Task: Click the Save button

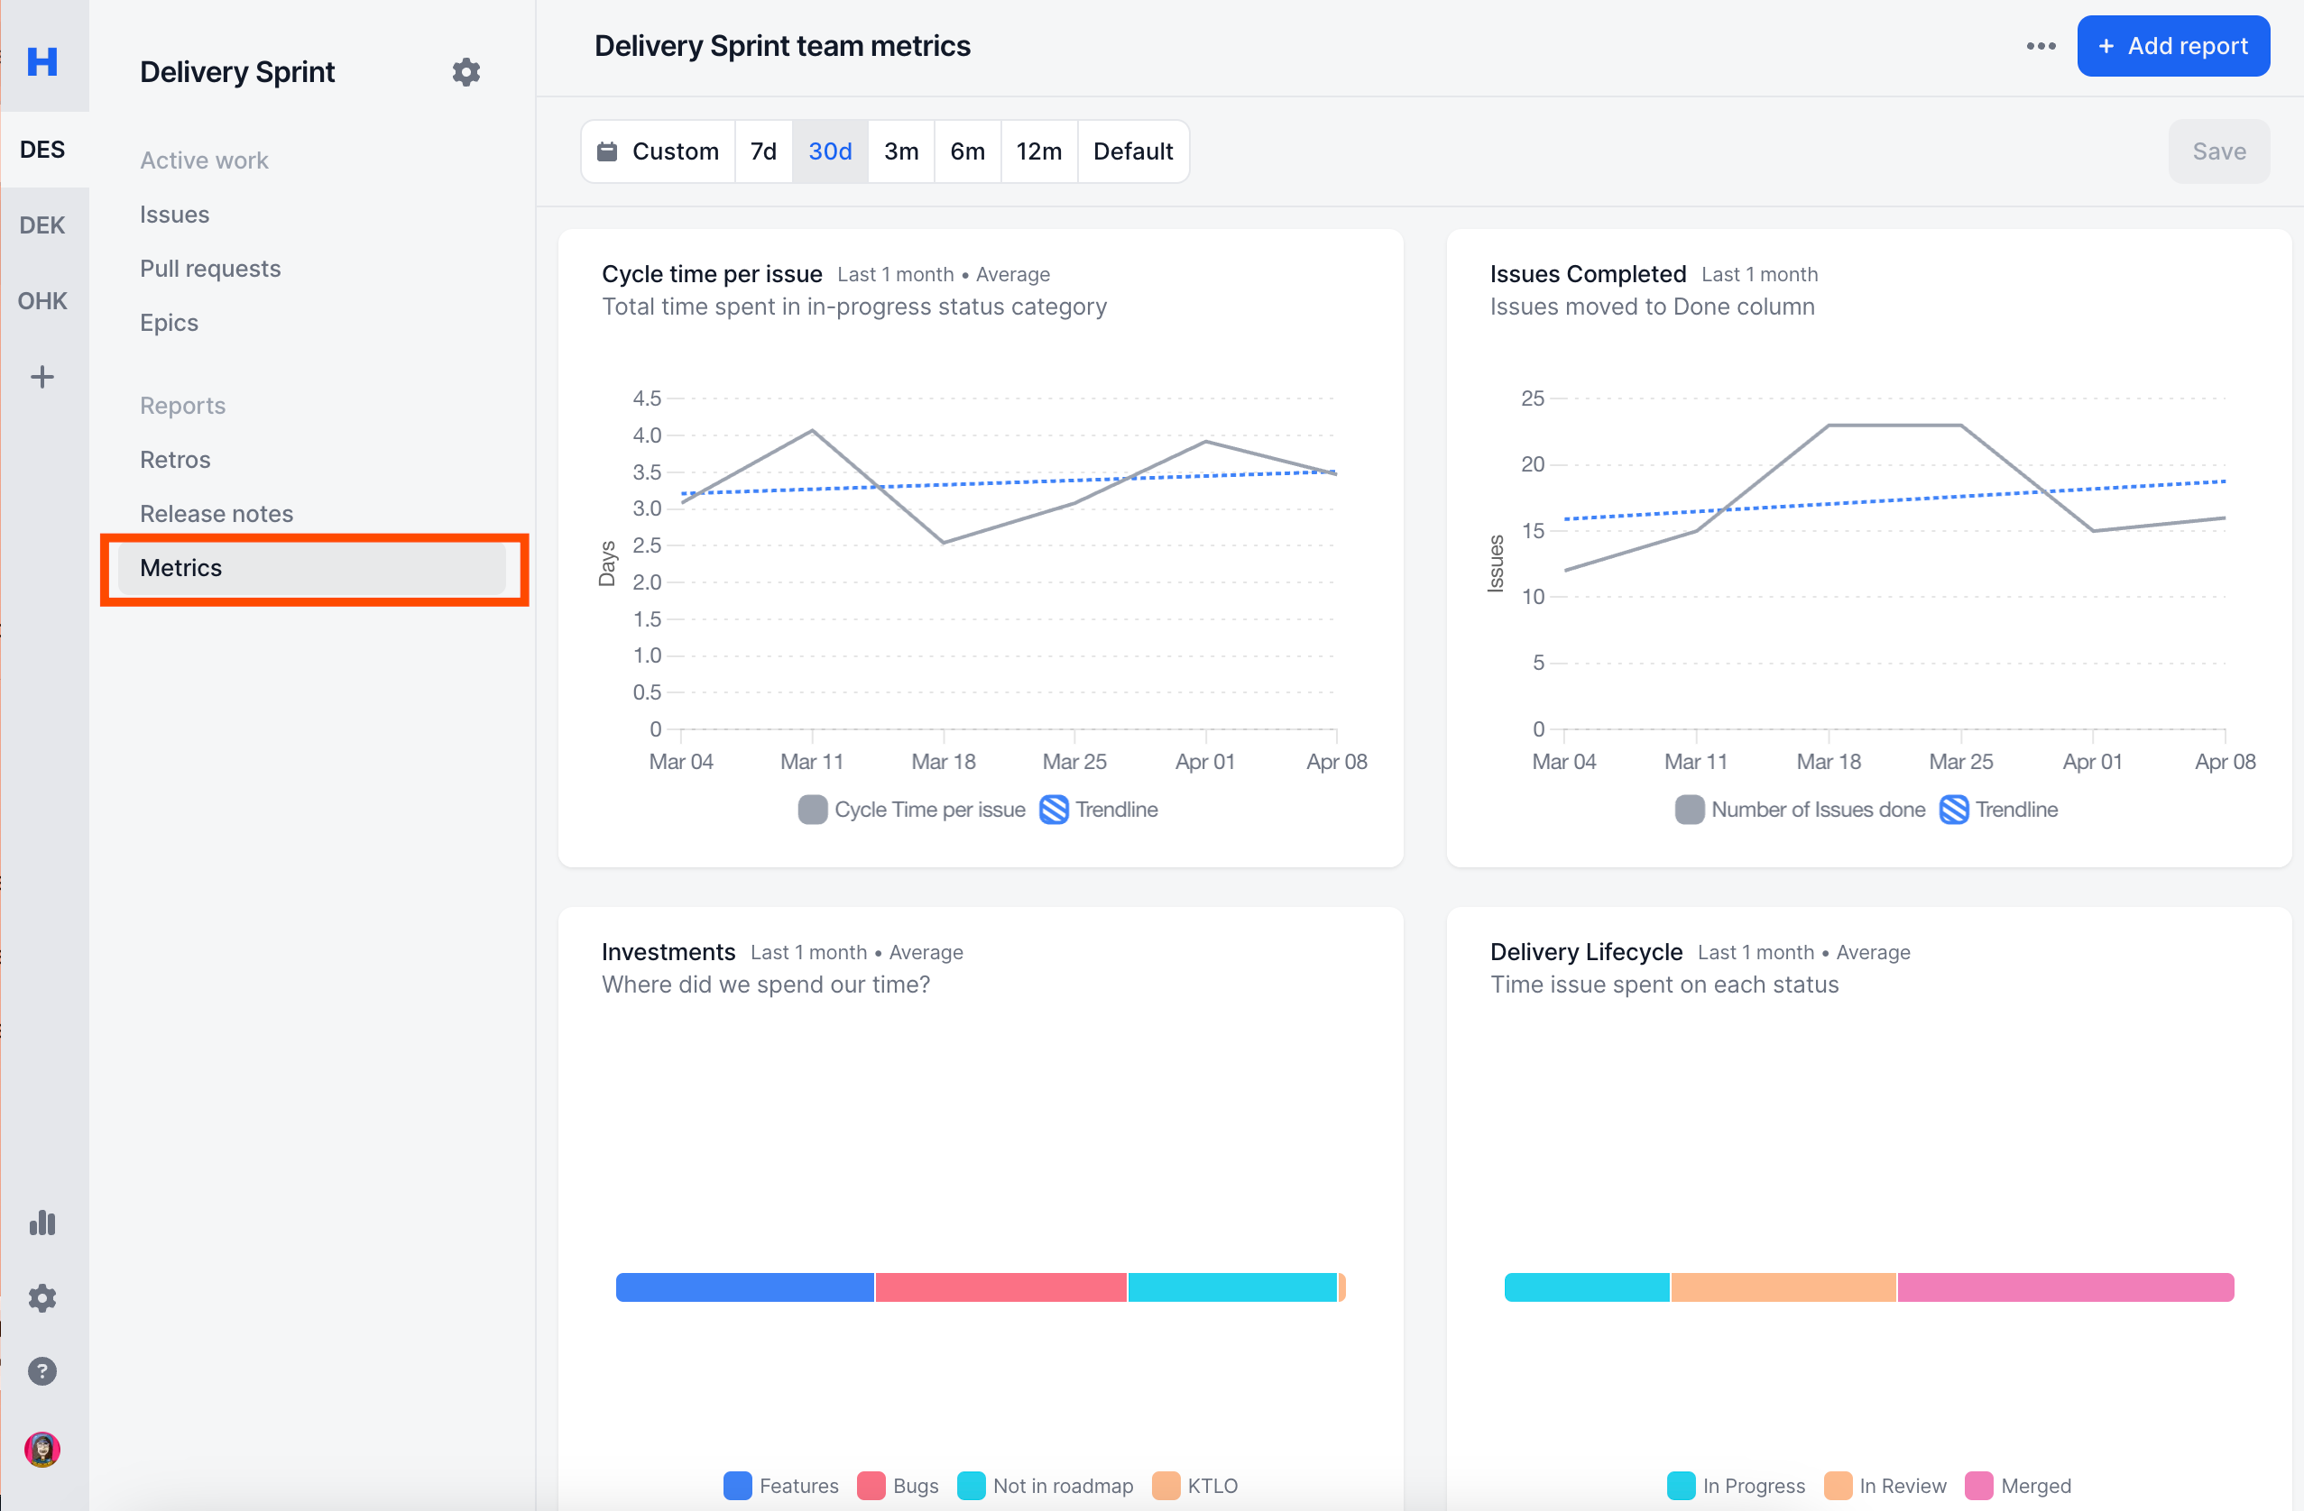Action: tap(2218, 151)
